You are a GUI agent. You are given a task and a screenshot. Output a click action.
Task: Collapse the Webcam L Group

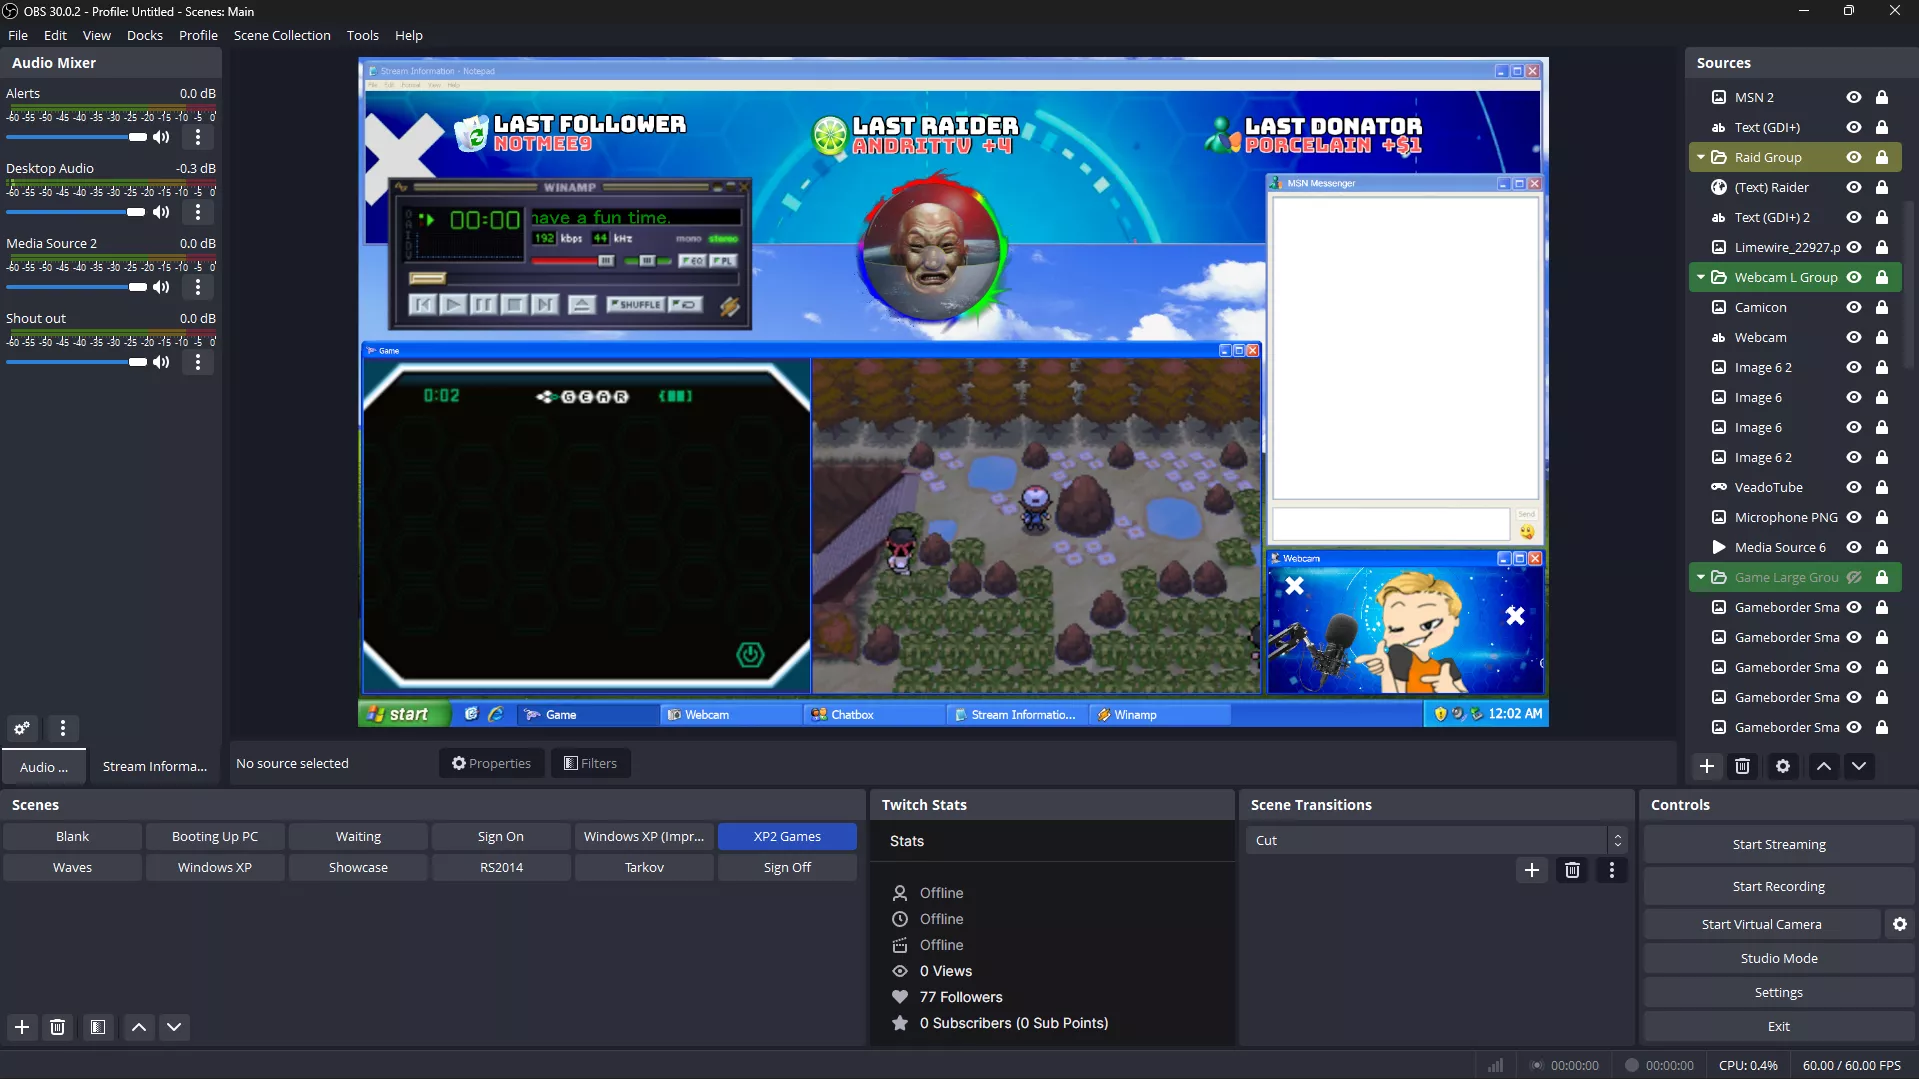(x=1700, y=277)
